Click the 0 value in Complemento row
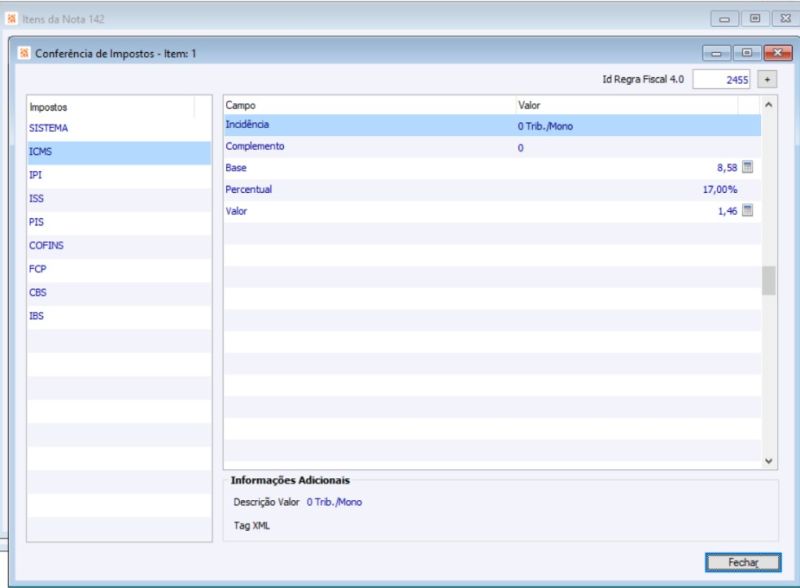The image size is (800, 588). (520, 148)
